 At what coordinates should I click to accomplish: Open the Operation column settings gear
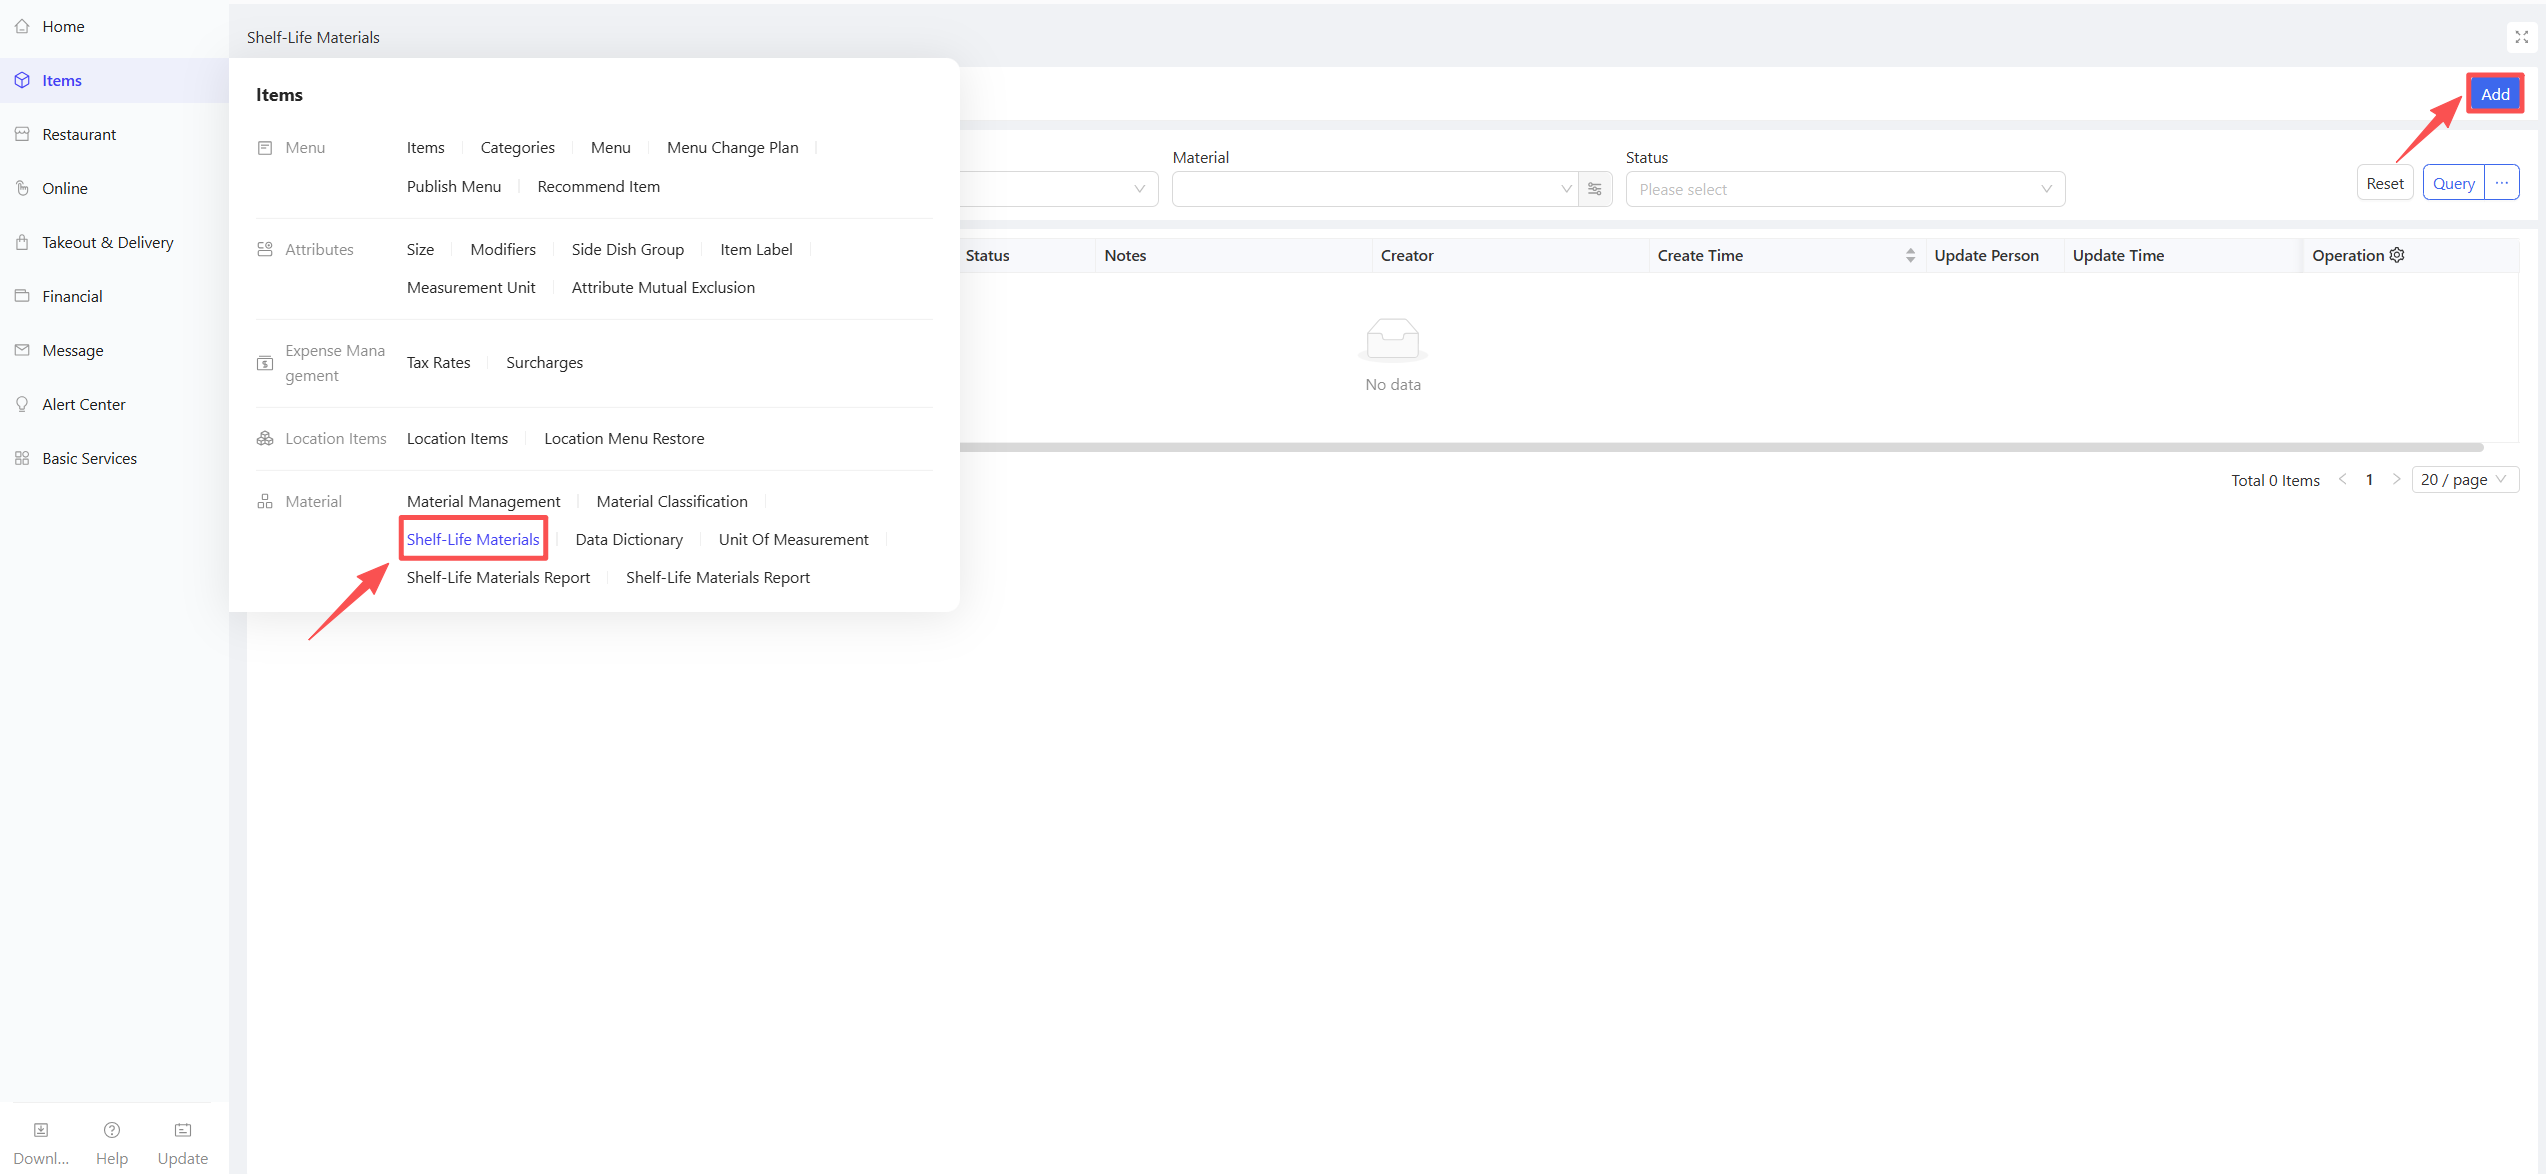(x=2397, y=255)
